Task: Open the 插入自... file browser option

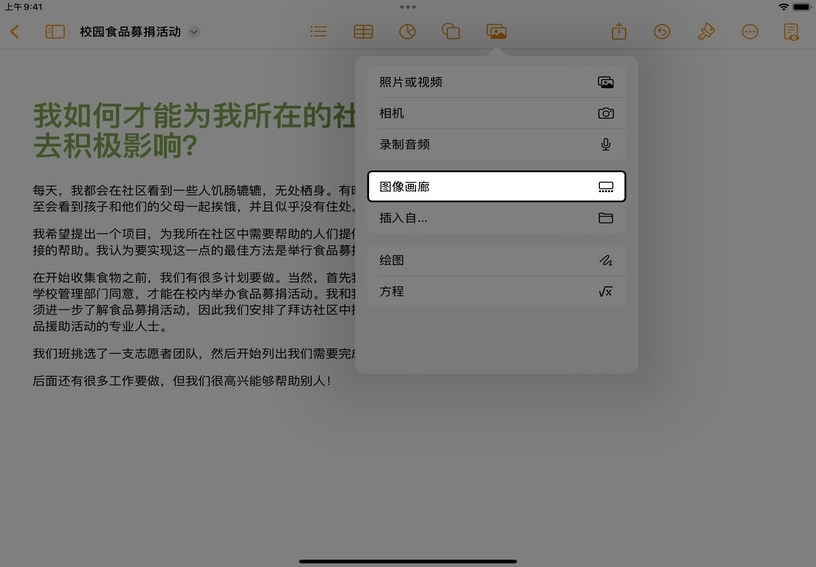Action: coord(496,218)
